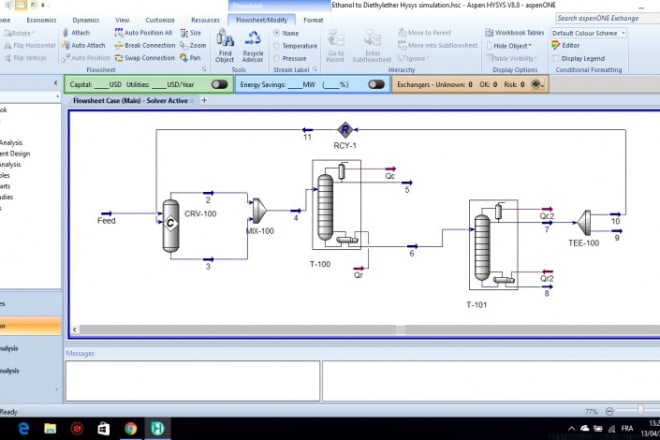660x440 pixels.
Task: Select the Pan tool
Action: [190, 58]
